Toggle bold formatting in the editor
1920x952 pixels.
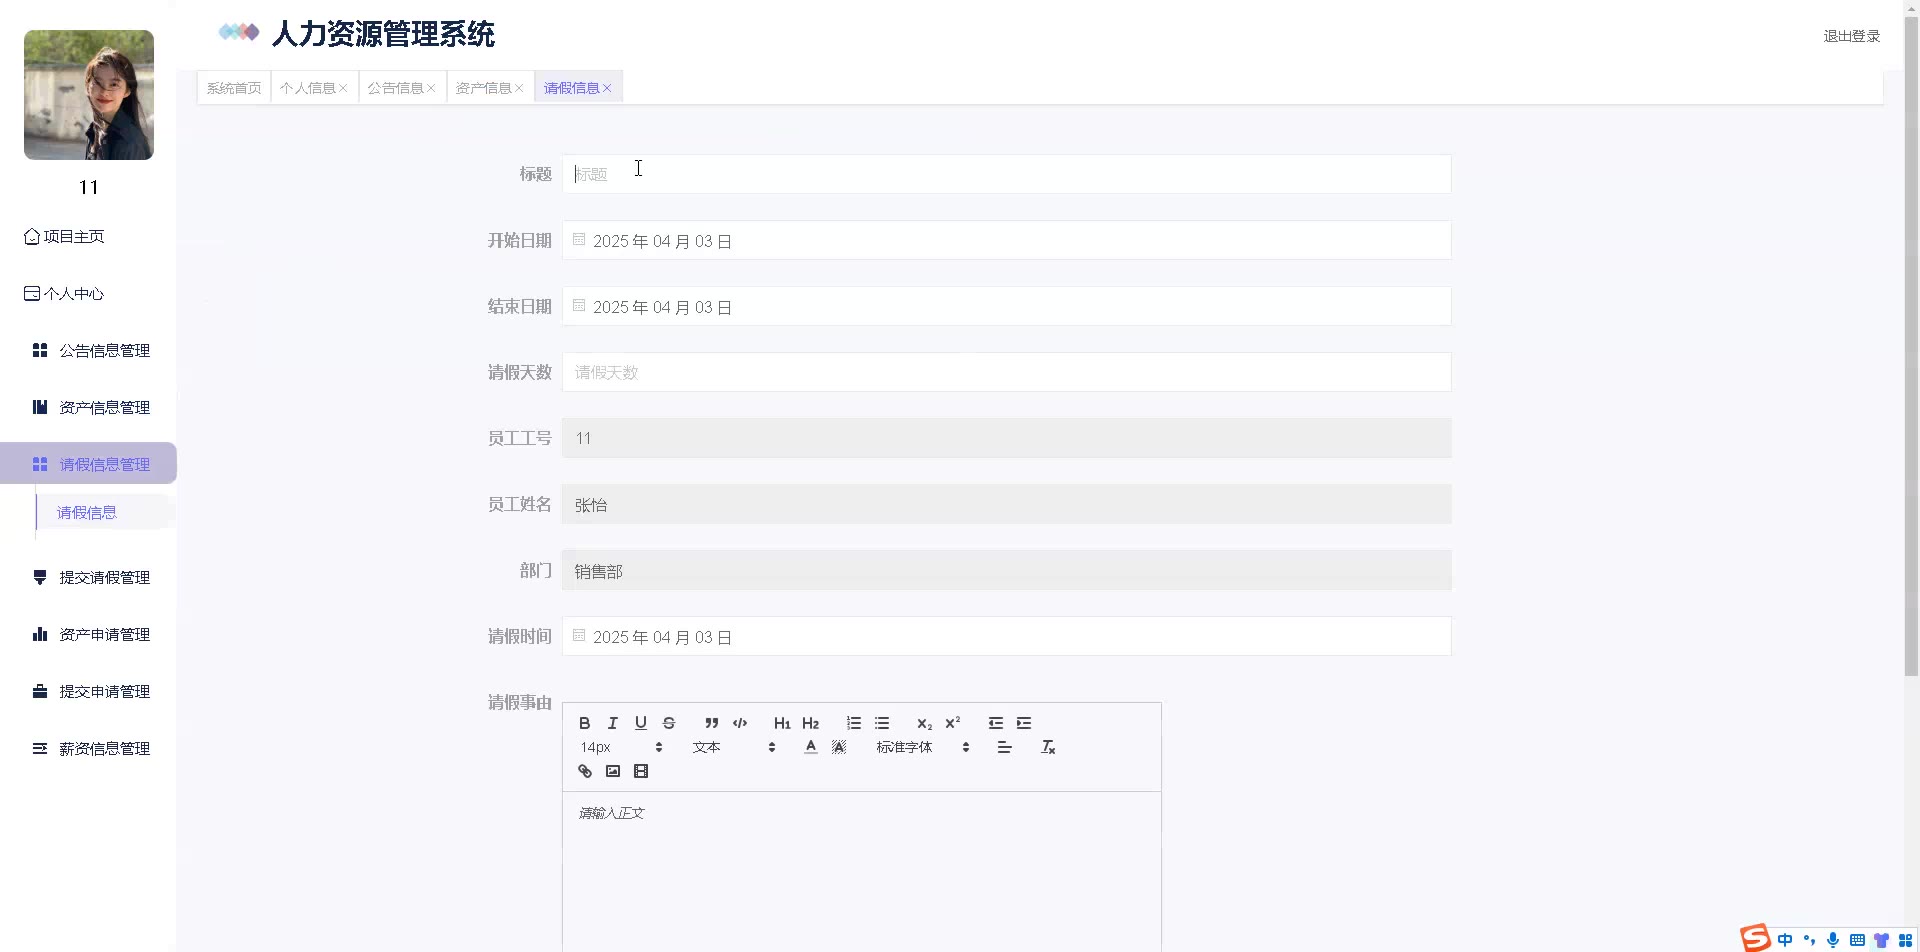pos(585,723)
